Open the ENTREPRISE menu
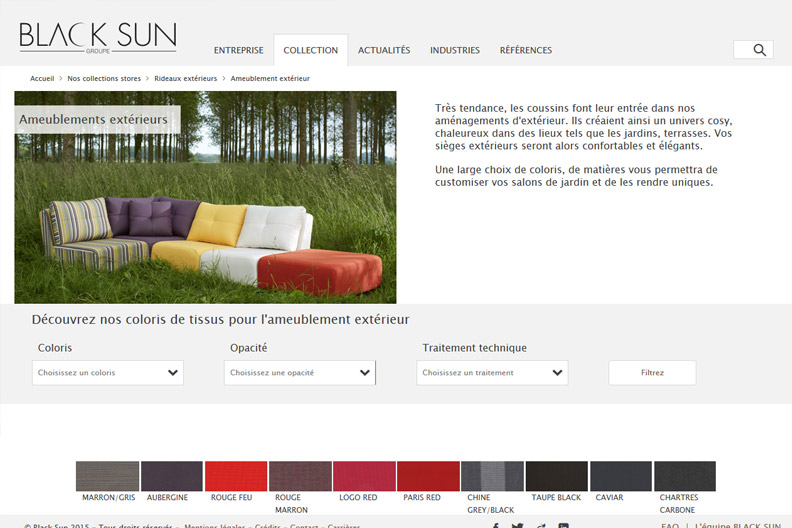 point(238,50)
